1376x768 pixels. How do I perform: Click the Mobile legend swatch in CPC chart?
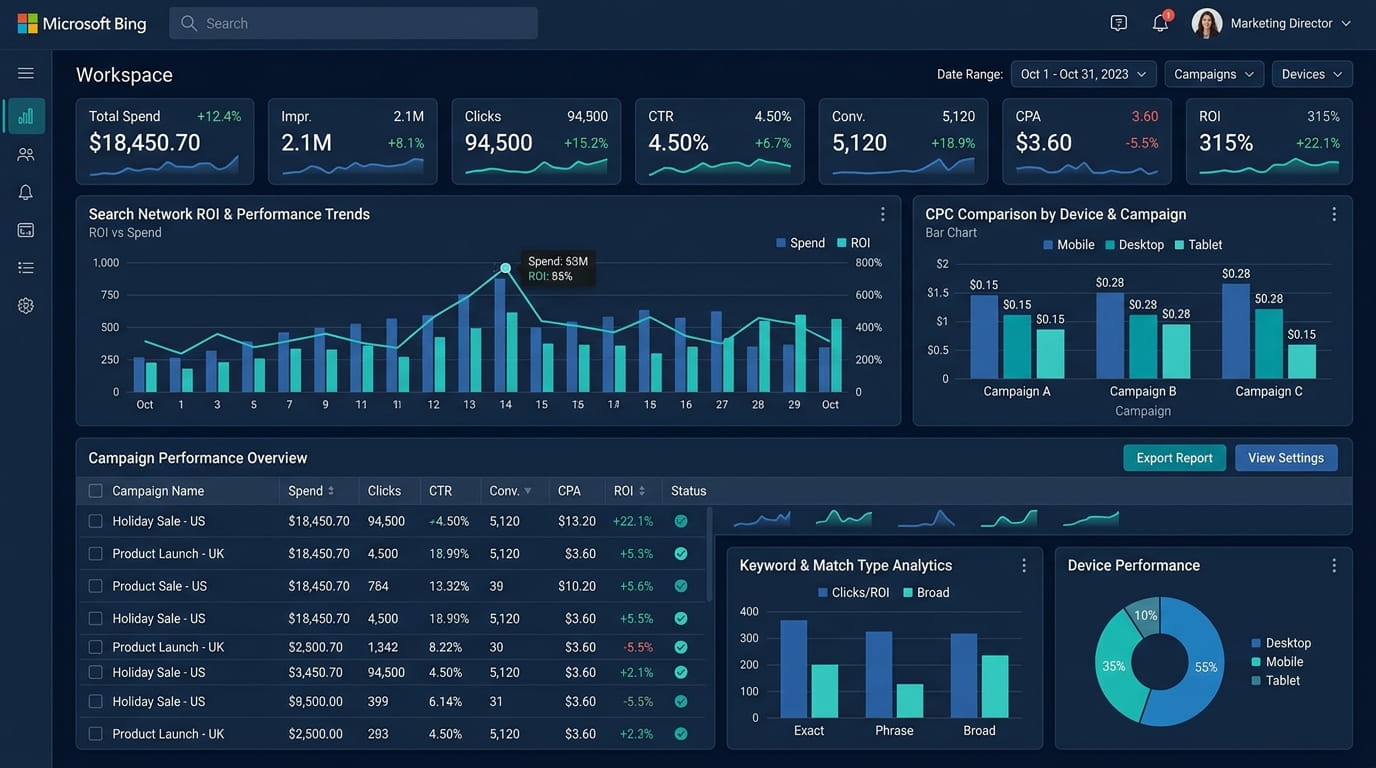point(1048,245)
